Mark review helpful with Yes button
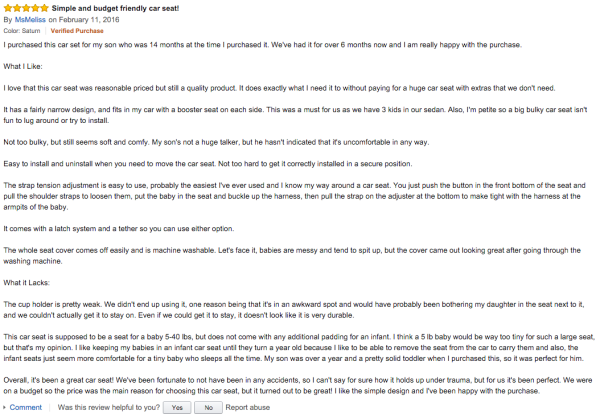 coord(177,408)
